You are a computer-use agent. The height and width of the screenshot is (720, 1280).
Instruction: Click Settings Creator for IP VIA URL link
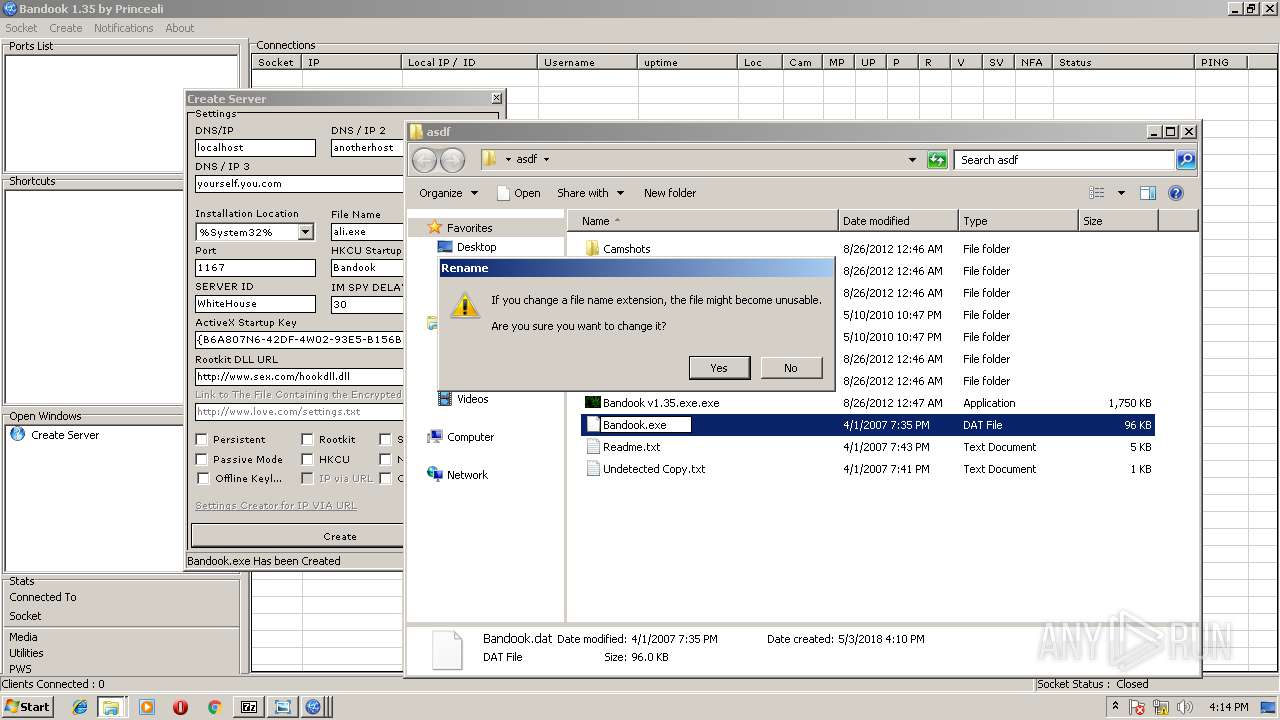tap(276, 505)
